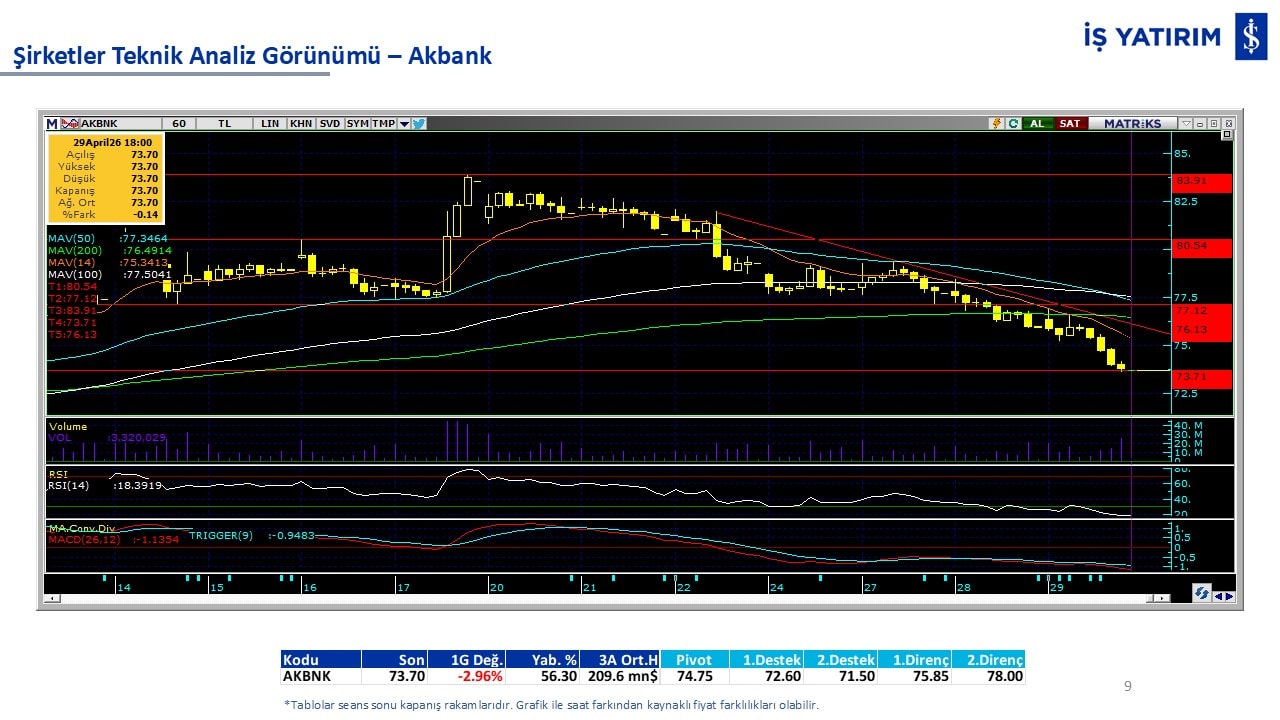1280x720 pixels.
Task: Expand the triangle menu beside MATRIKS logo
Action: (1185, 124)
